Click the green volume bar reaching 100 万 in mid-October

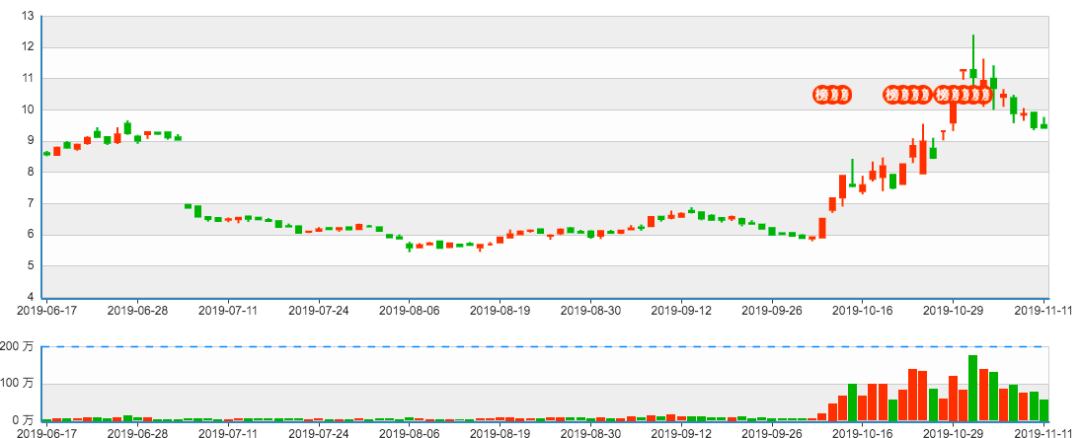(x=852, y=403)
